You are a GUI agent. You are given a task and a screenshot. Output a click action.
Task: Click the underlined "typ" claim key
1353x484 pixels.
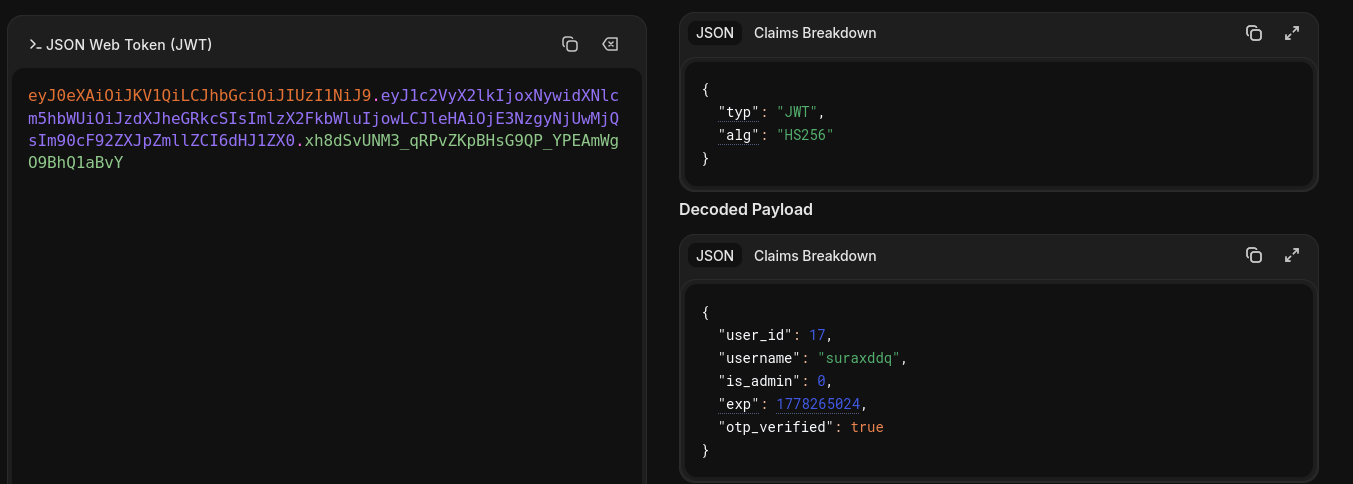(x=739, y=111)
